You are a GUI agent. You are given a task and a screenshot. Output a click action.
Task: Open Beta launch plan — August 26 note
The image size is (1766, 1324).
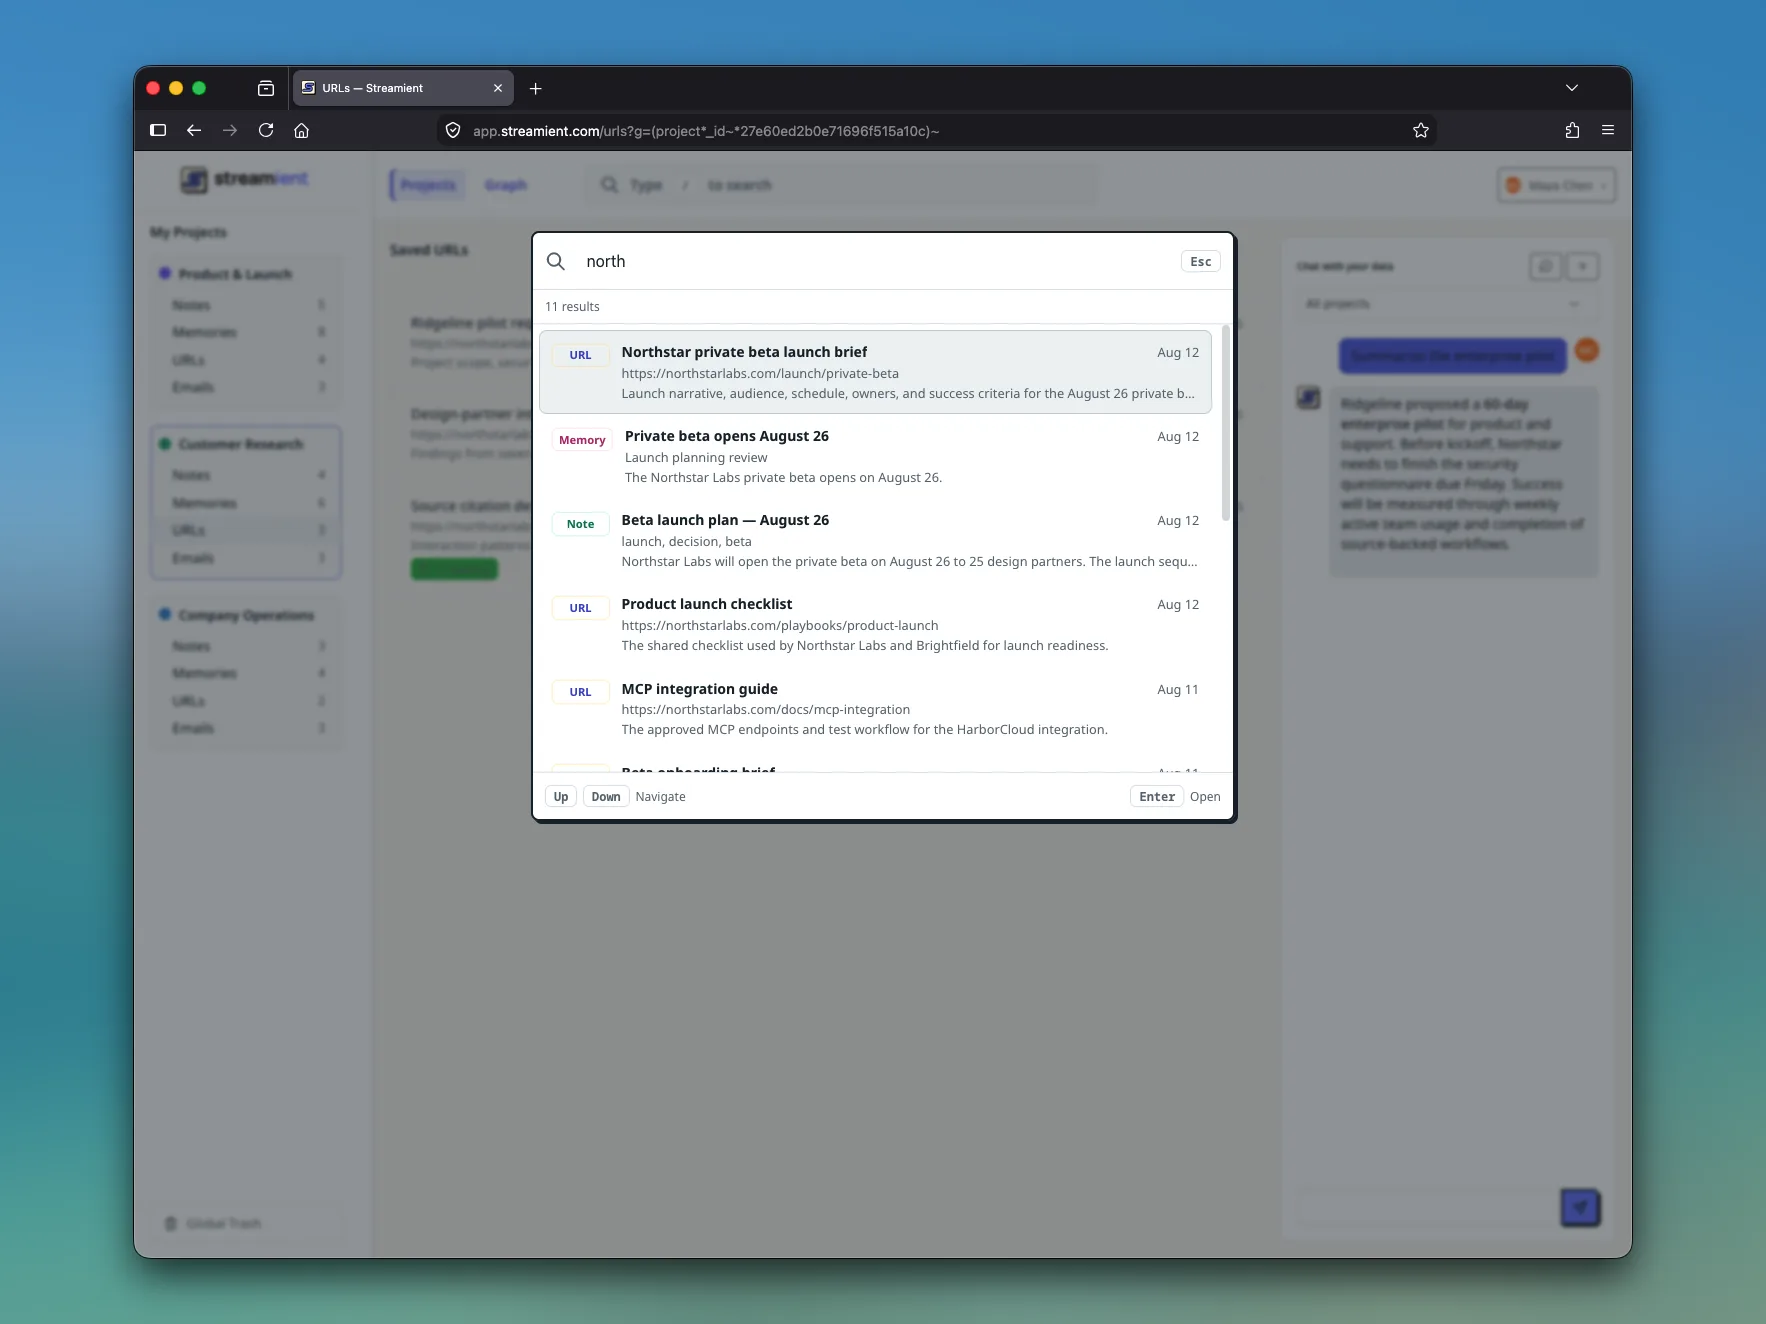[875, 540]
